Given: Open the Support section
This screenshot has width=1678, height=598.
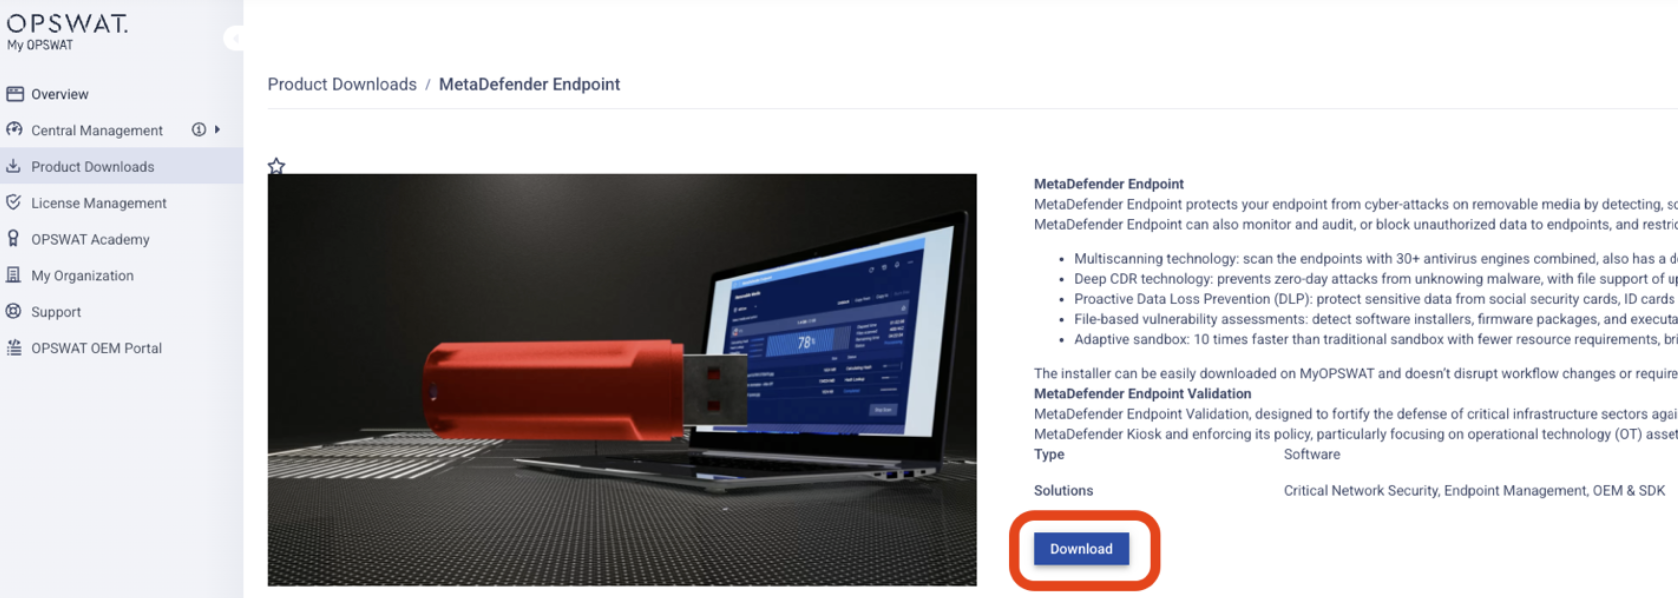Looking at the screenshot, I should [56, 312].
